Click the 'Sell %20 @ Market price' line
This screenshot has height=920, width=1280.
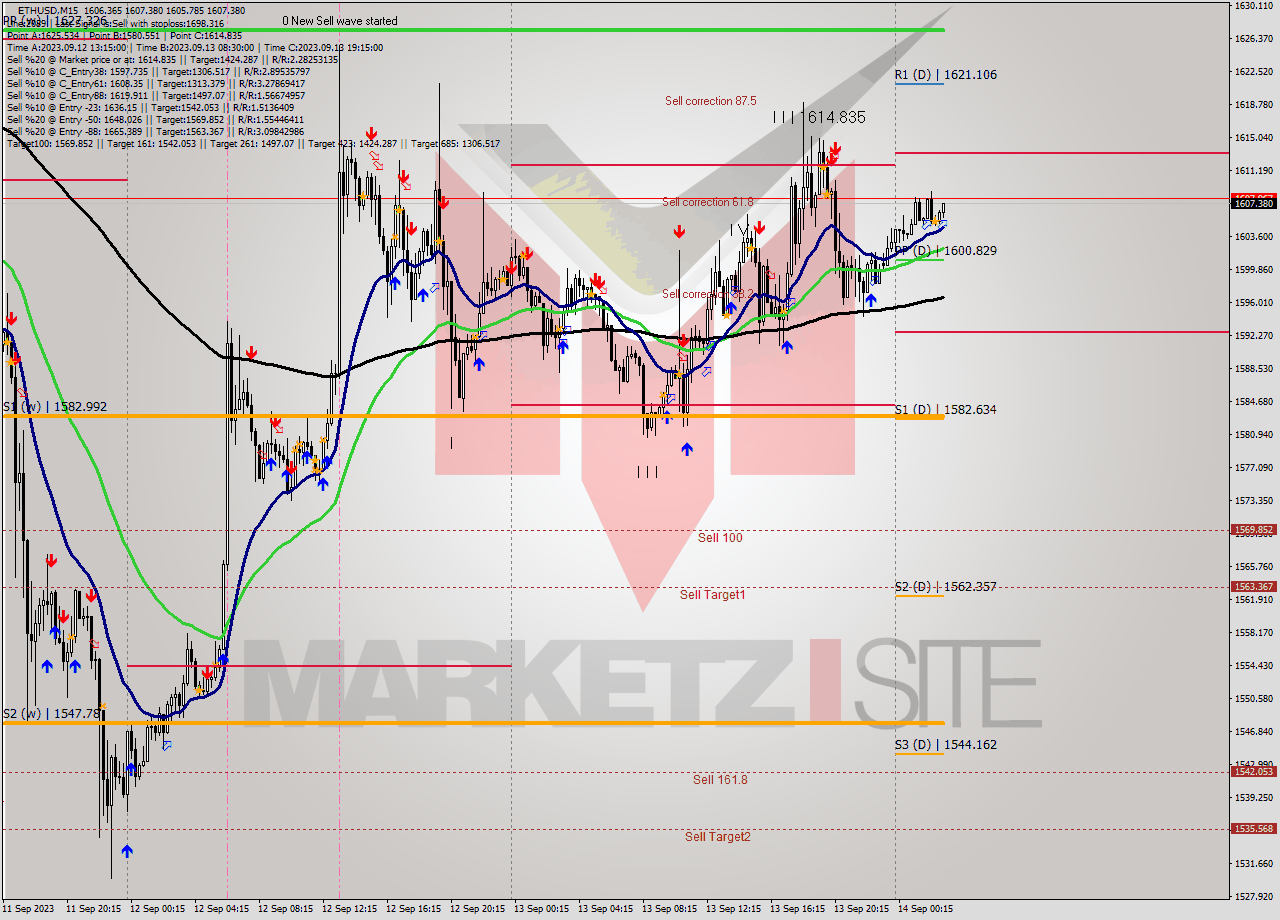pyautogui.click(x=172, y=59)
